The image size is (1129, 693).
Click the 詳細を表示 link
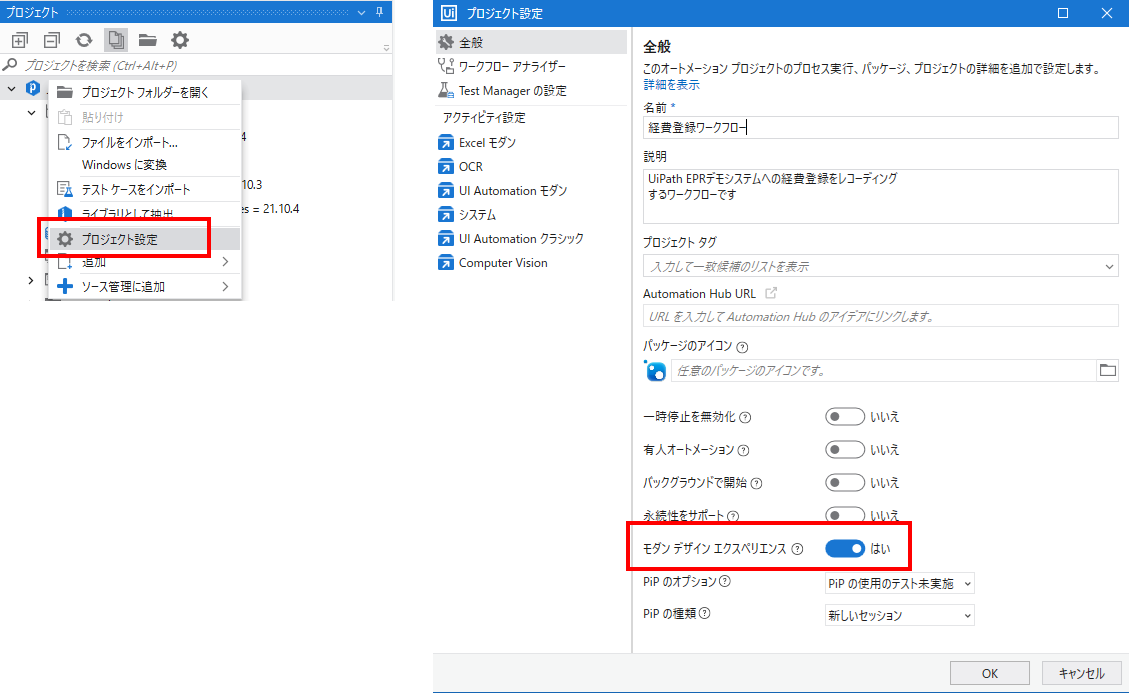pos(671,85)
